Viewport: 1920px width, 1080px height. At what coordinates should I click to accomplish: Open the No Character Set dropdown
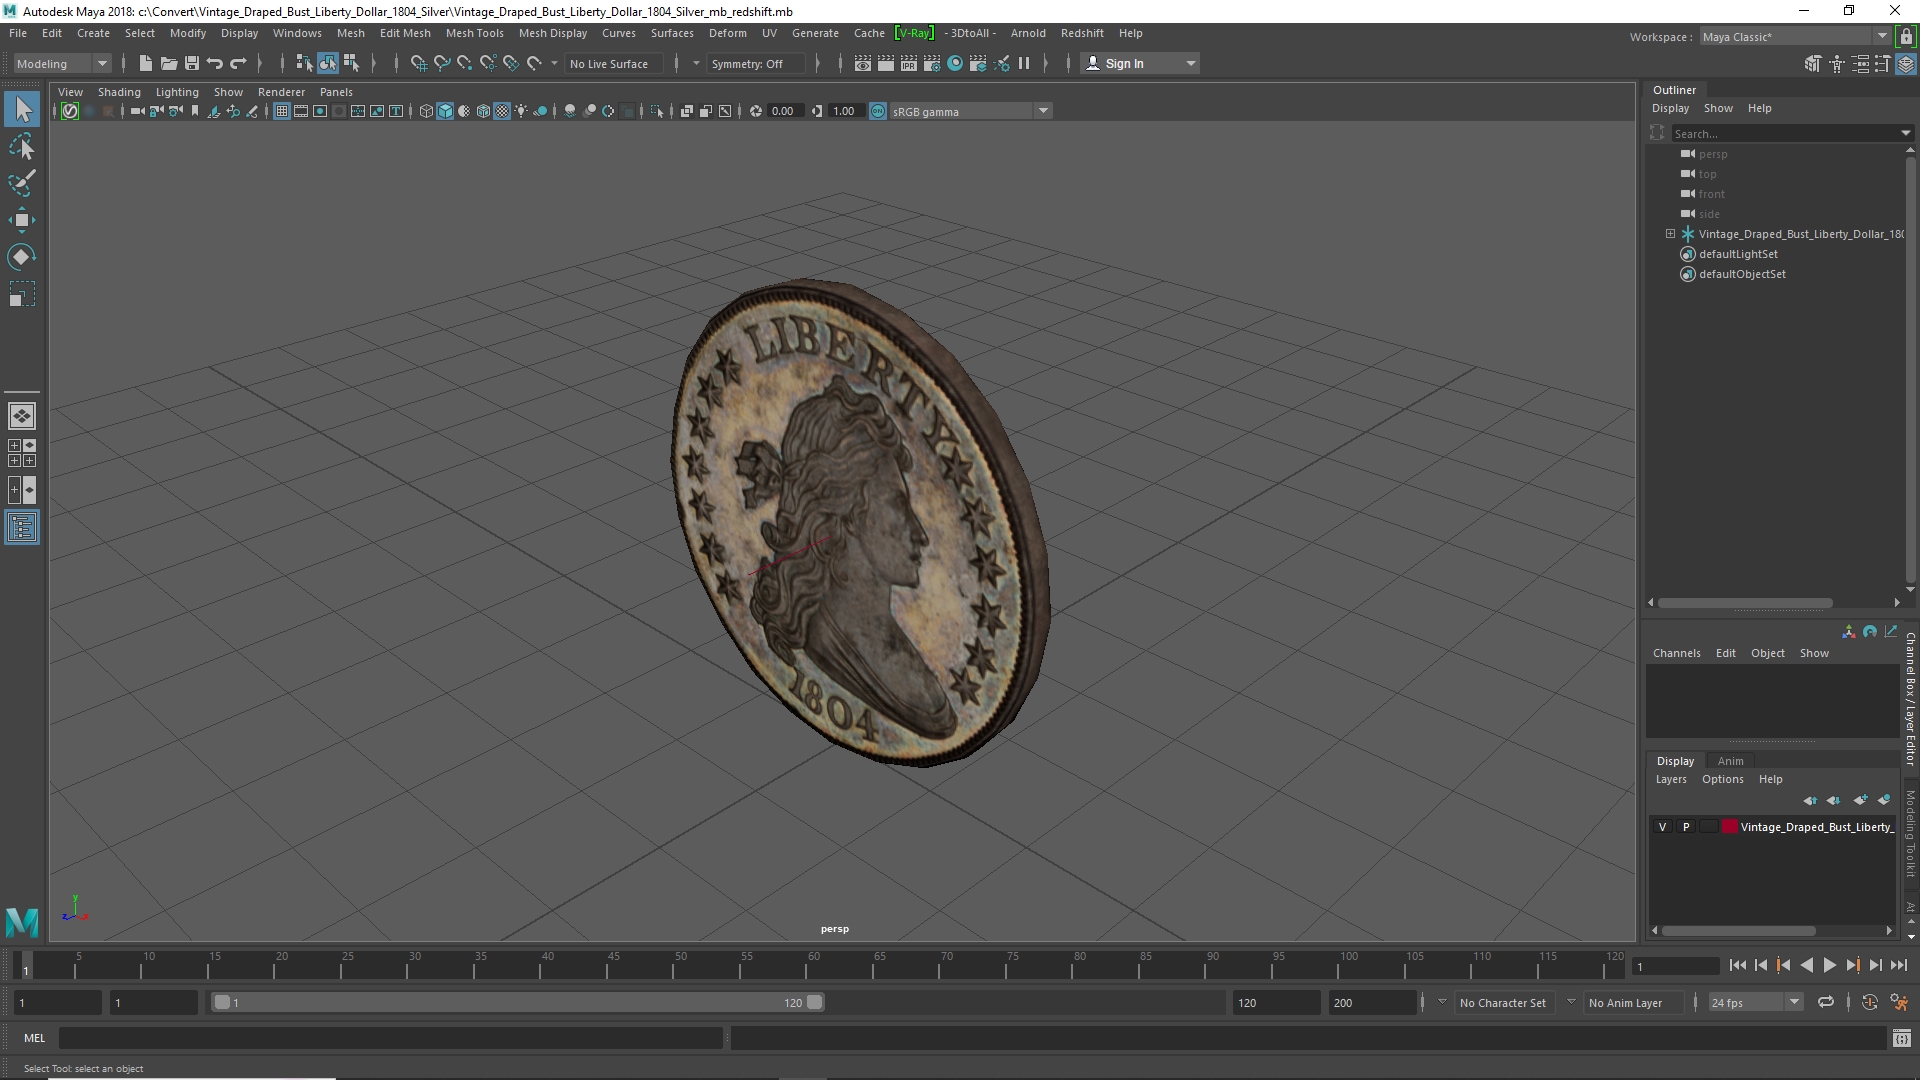coord(1503,1002)
